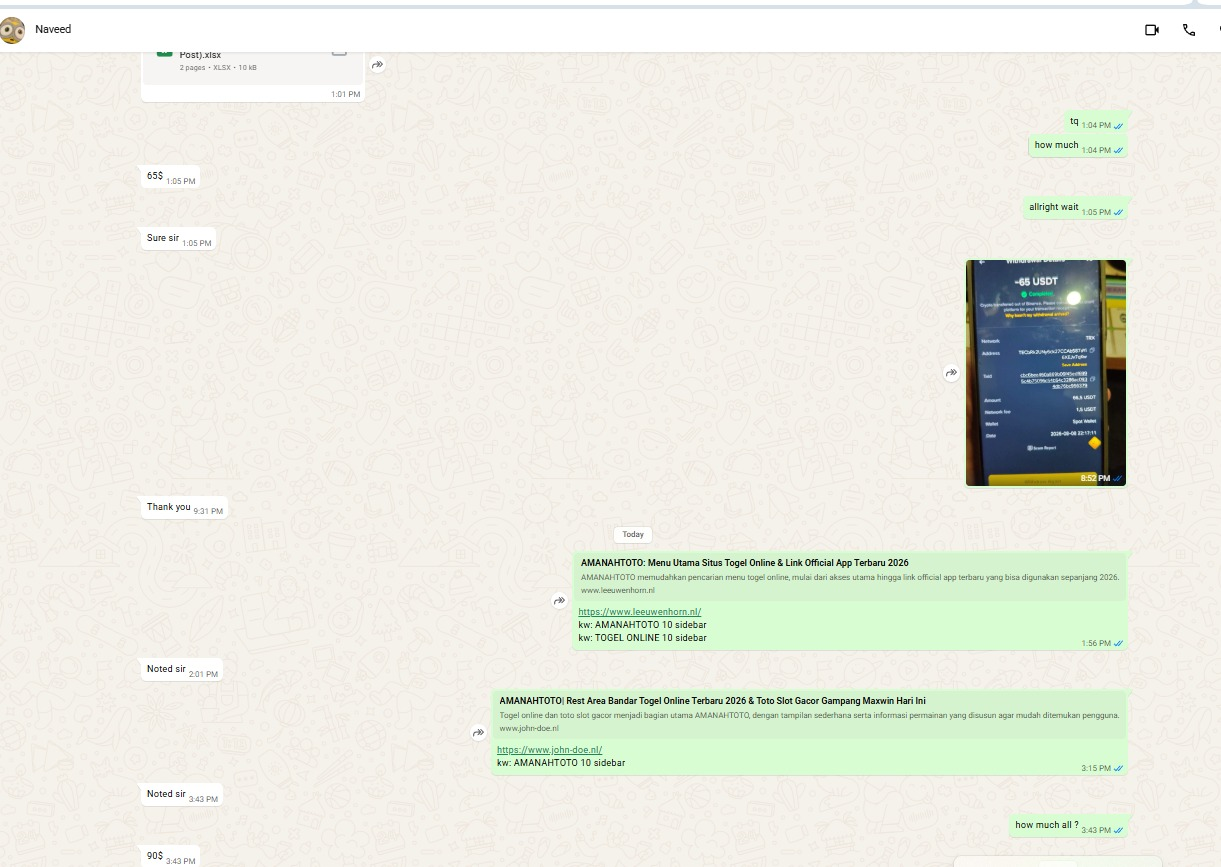Click the 'www.leeuwenhorn.nl' preview domain text

coord(617,591)
